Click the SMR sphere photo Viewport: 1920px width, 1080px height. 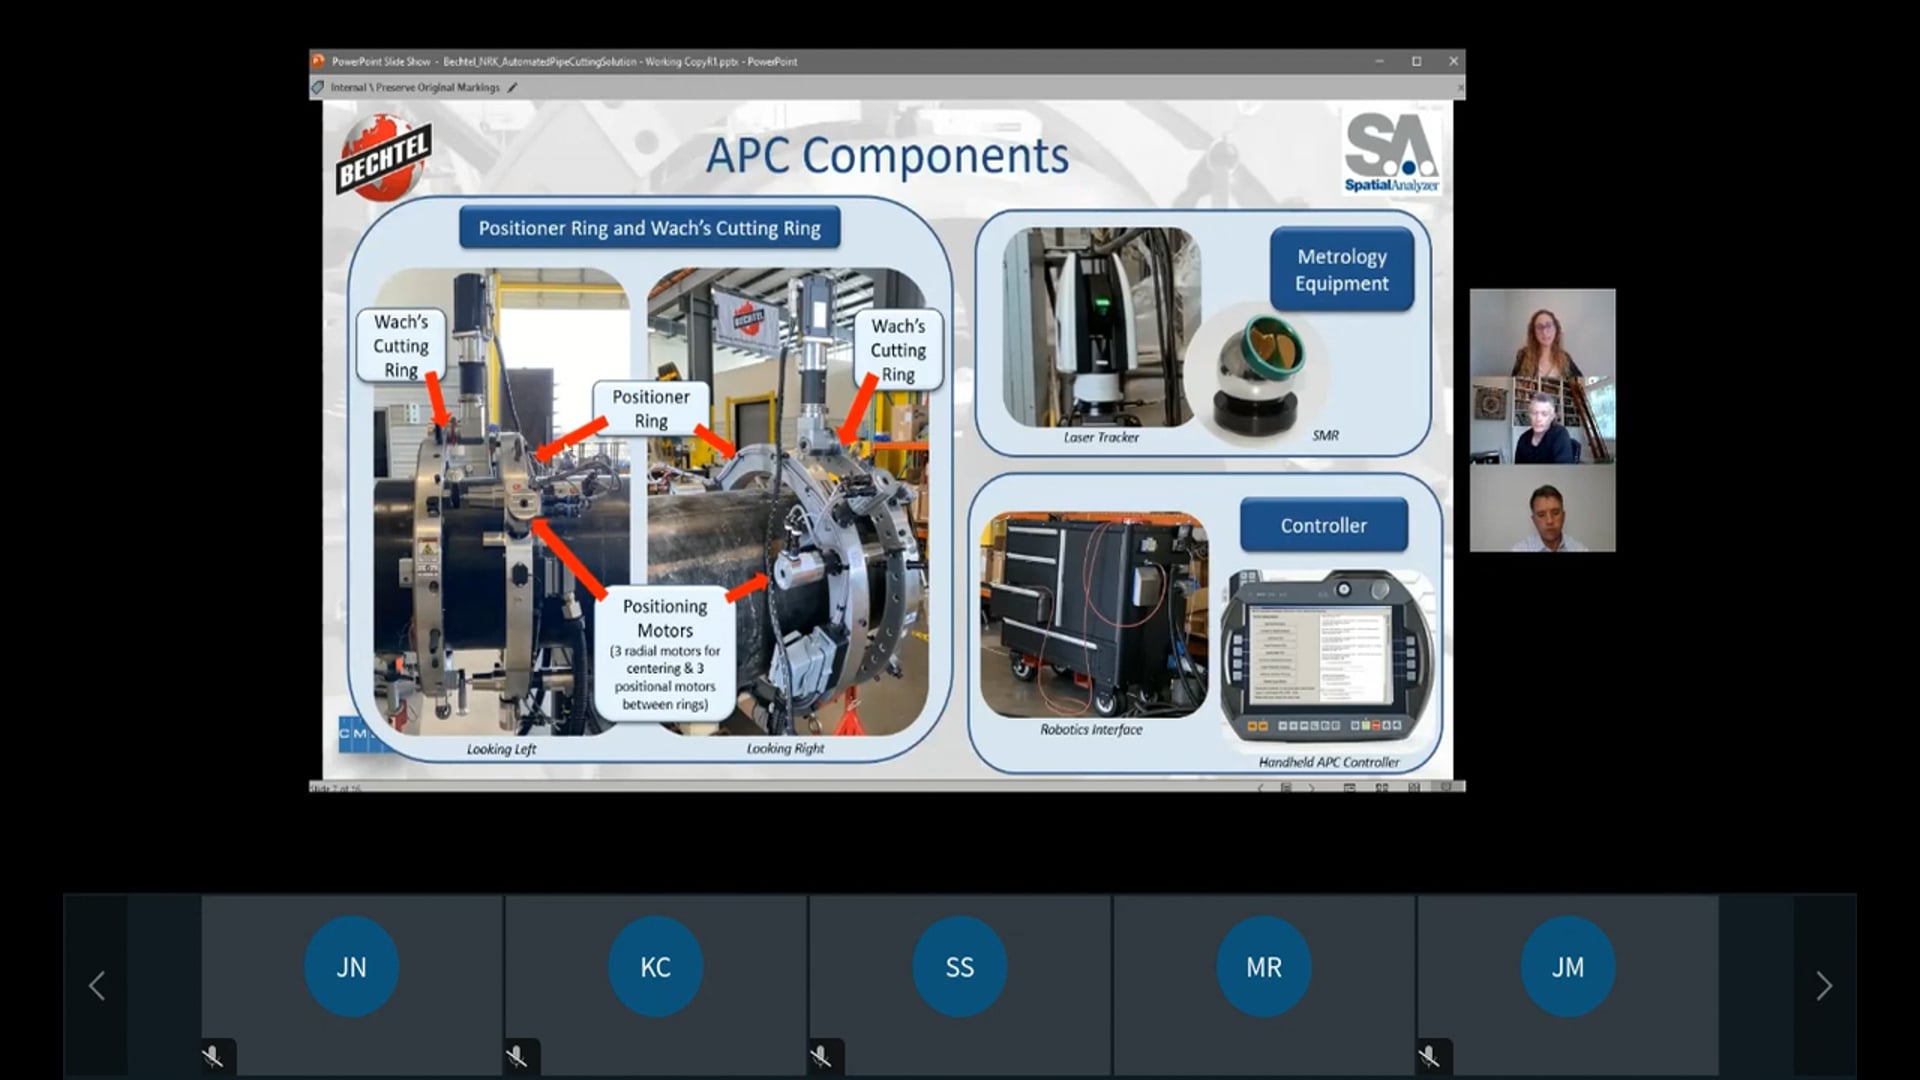1258,375
